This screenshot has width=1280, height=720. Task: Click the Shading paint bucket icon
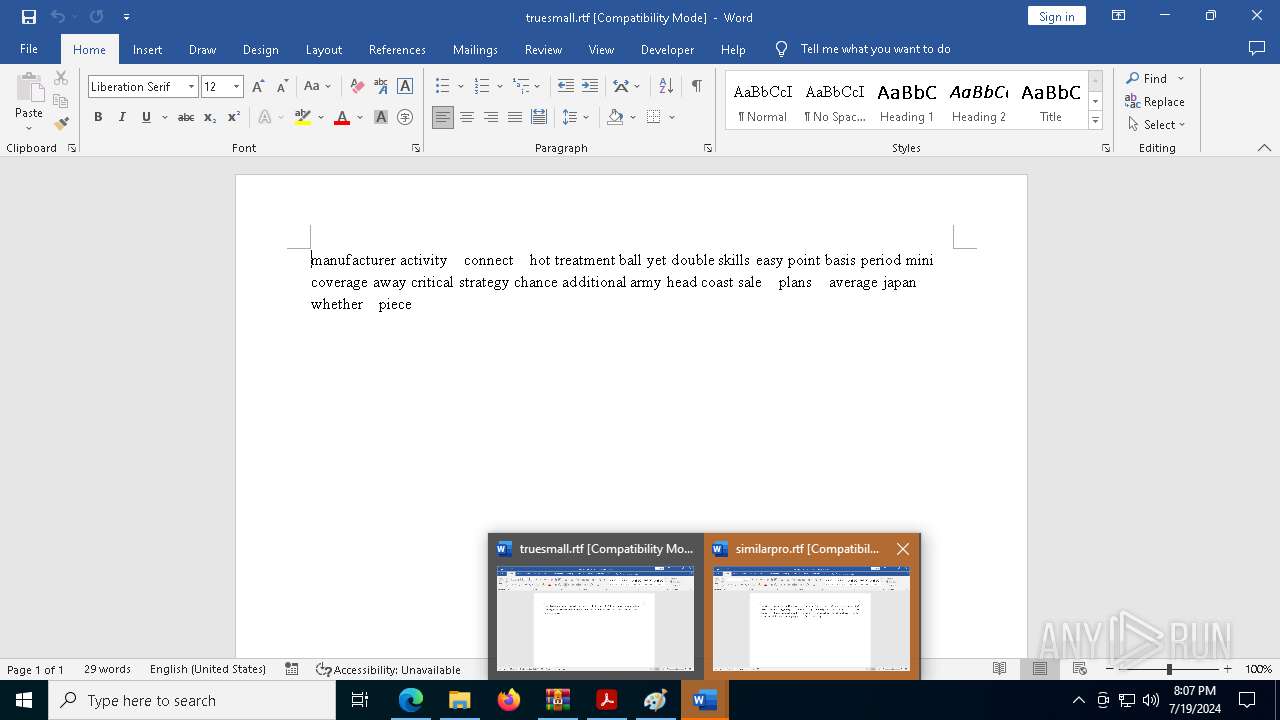coord(615,117)
